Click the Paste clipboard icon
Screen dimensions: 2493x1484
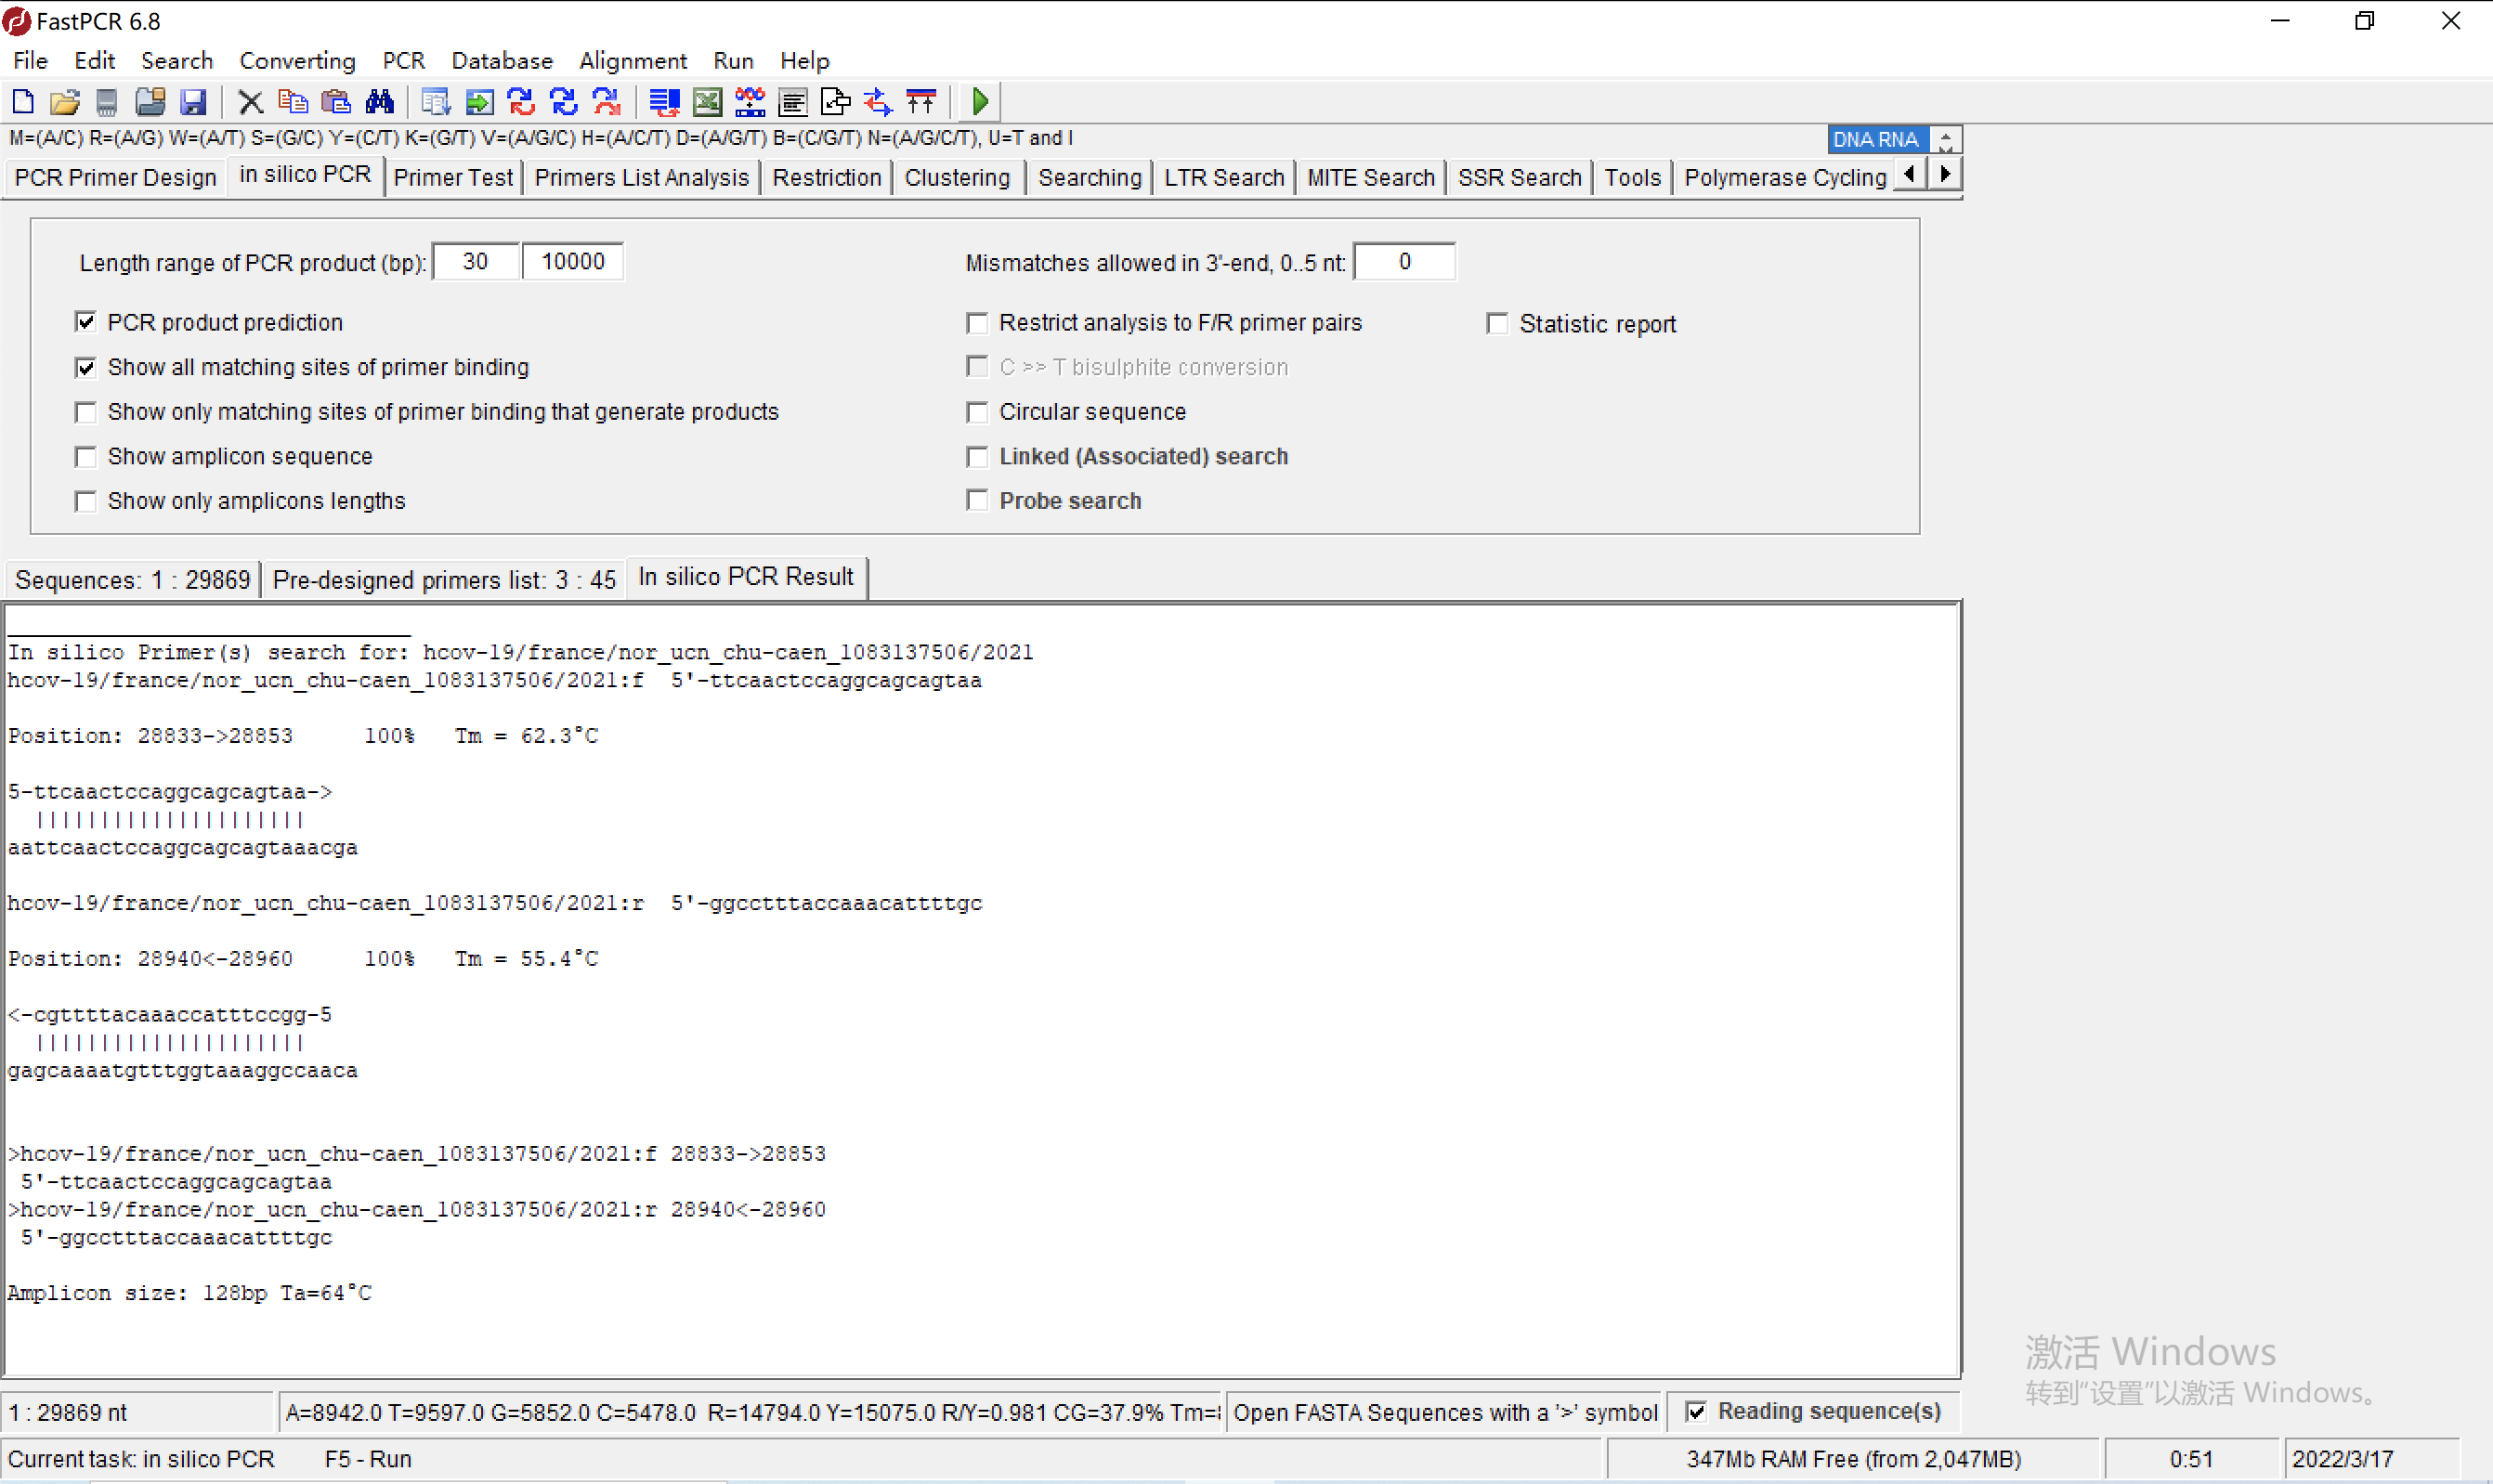(336, 102)
